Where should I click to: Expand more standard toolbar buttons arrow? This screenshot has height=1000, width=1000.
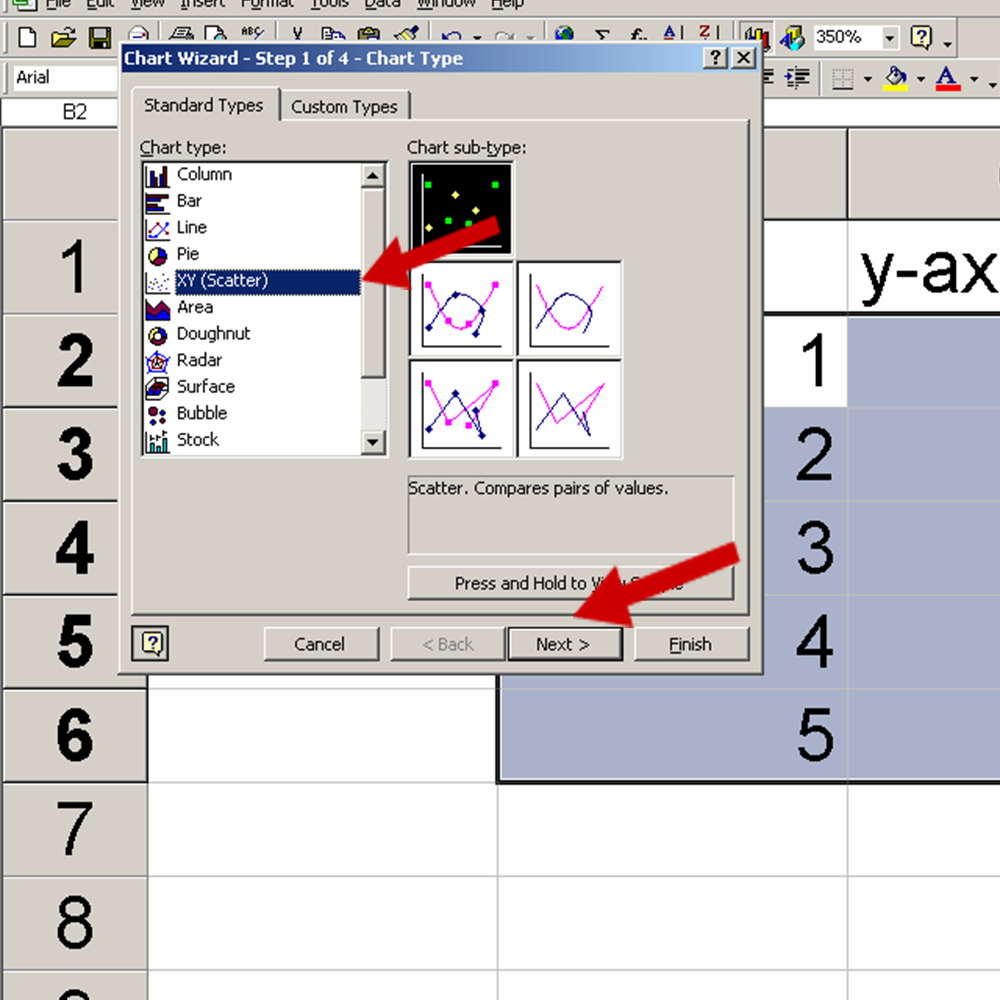948,43
